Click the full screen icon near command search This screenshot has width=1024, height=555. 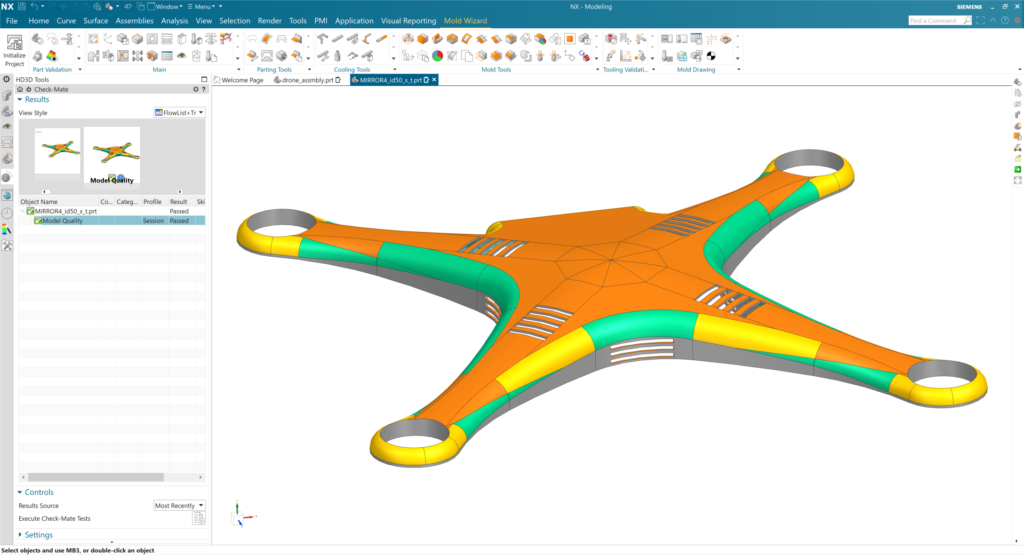pos(980,21)
